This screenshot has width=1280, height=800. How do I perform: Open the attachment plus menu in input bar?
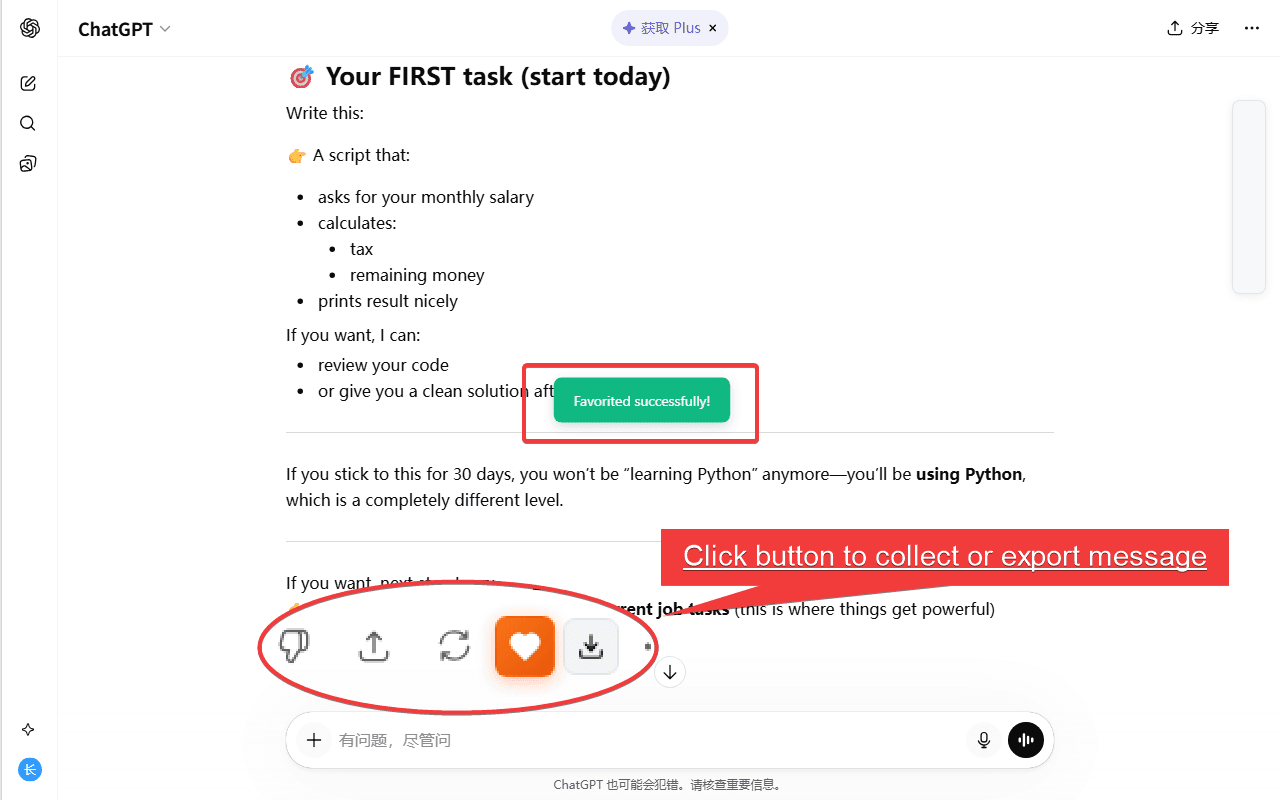tap(313, 739)
